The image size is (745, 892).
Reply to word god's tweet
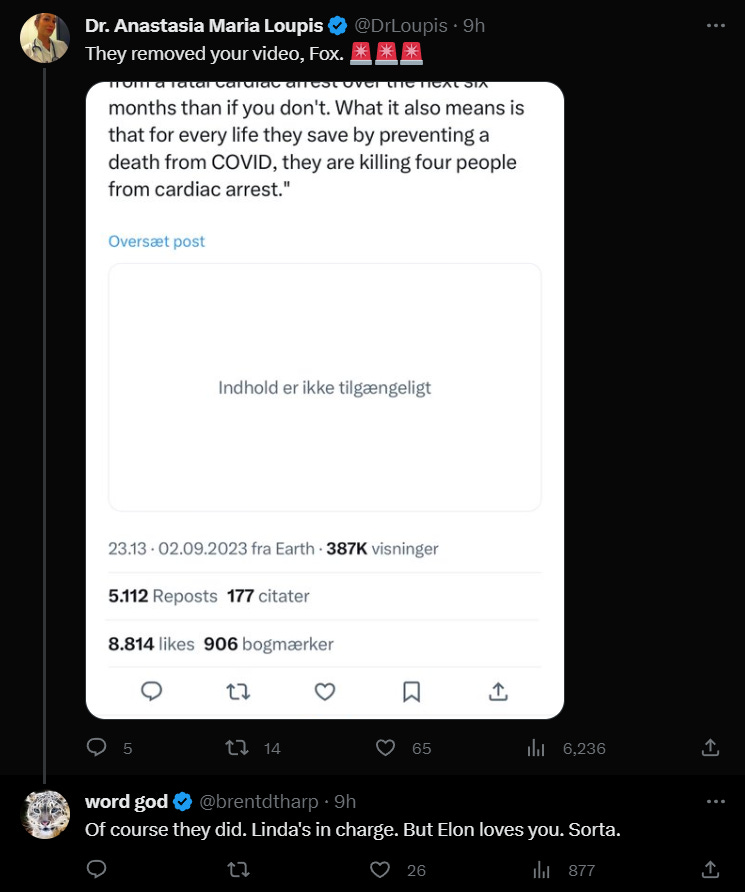point(97,869)
